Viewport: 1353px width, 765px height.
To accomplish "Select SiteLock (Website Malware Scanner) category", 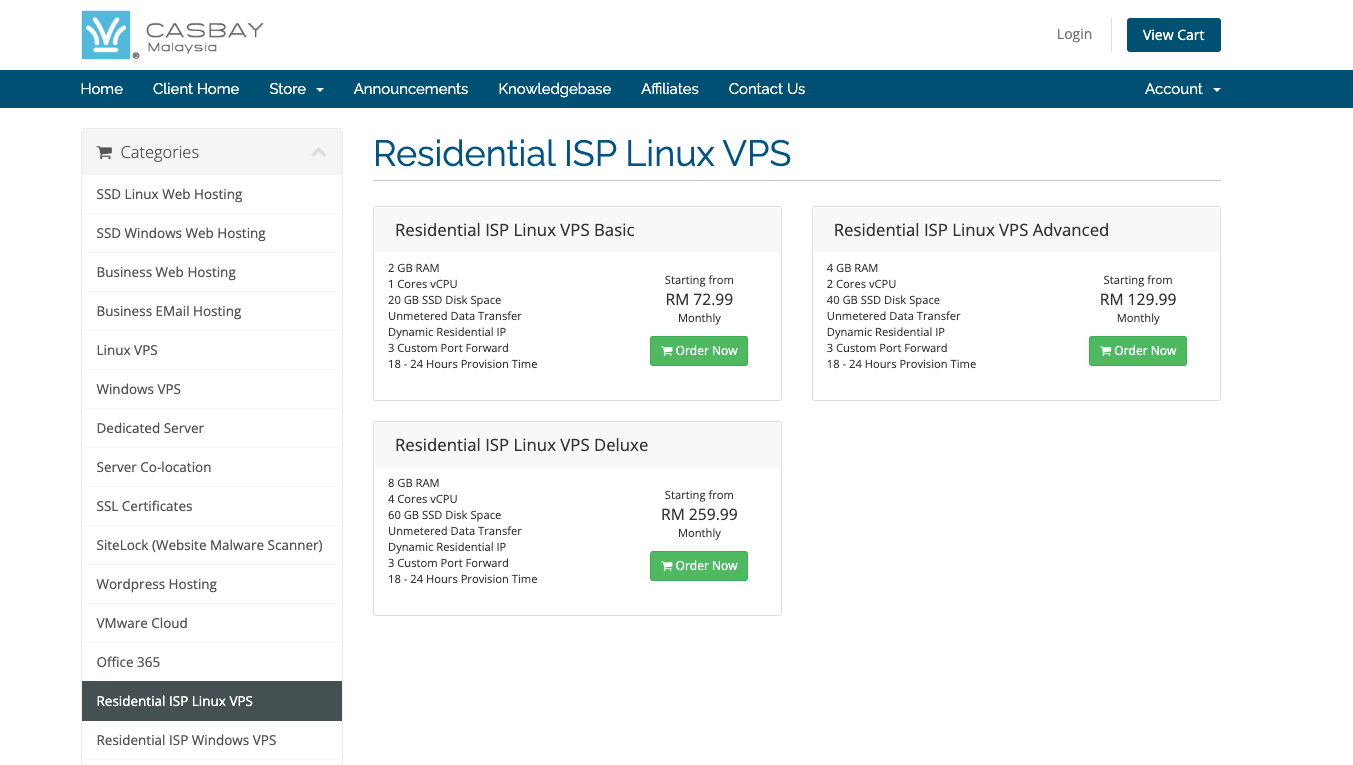I will (212, 545).
